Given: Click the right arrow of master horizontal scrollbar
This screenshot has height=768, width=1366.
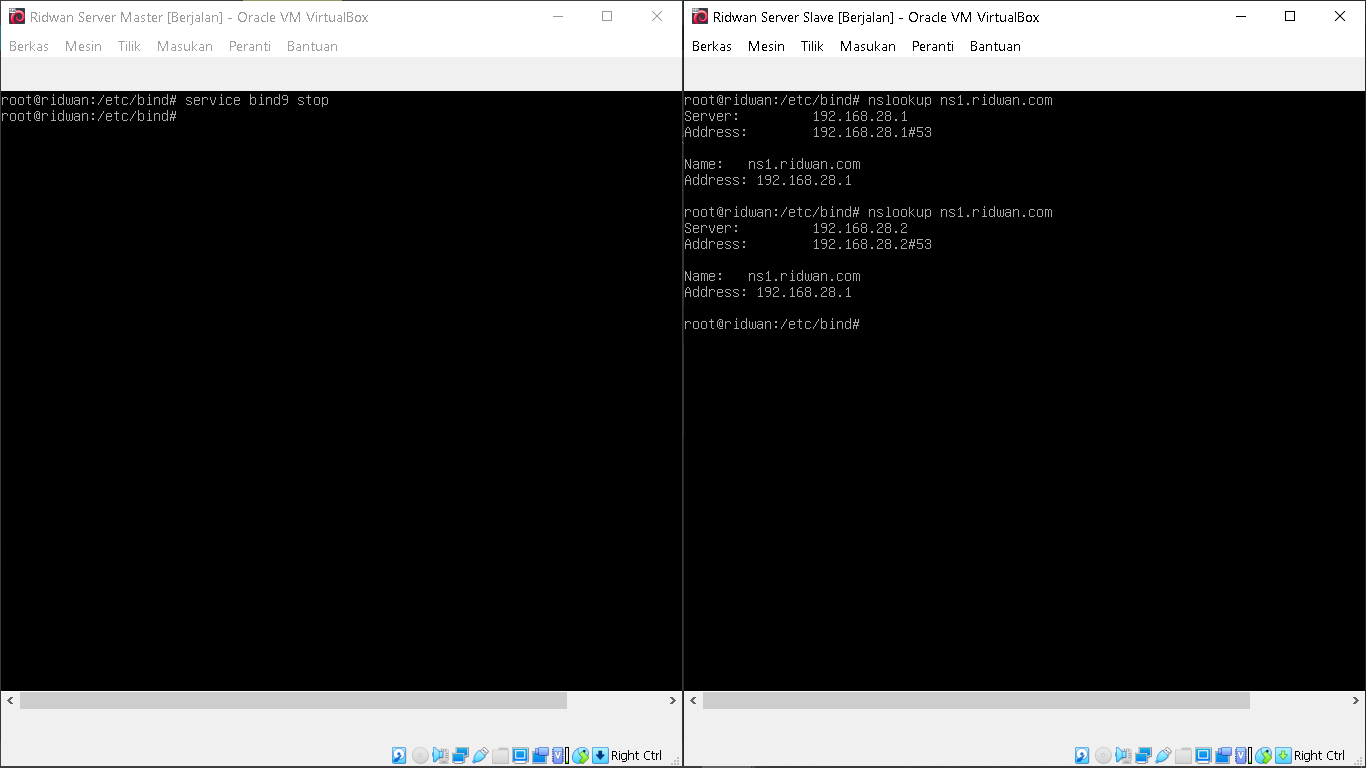Looking at the screenshot, I should click(x=672, y=700).
